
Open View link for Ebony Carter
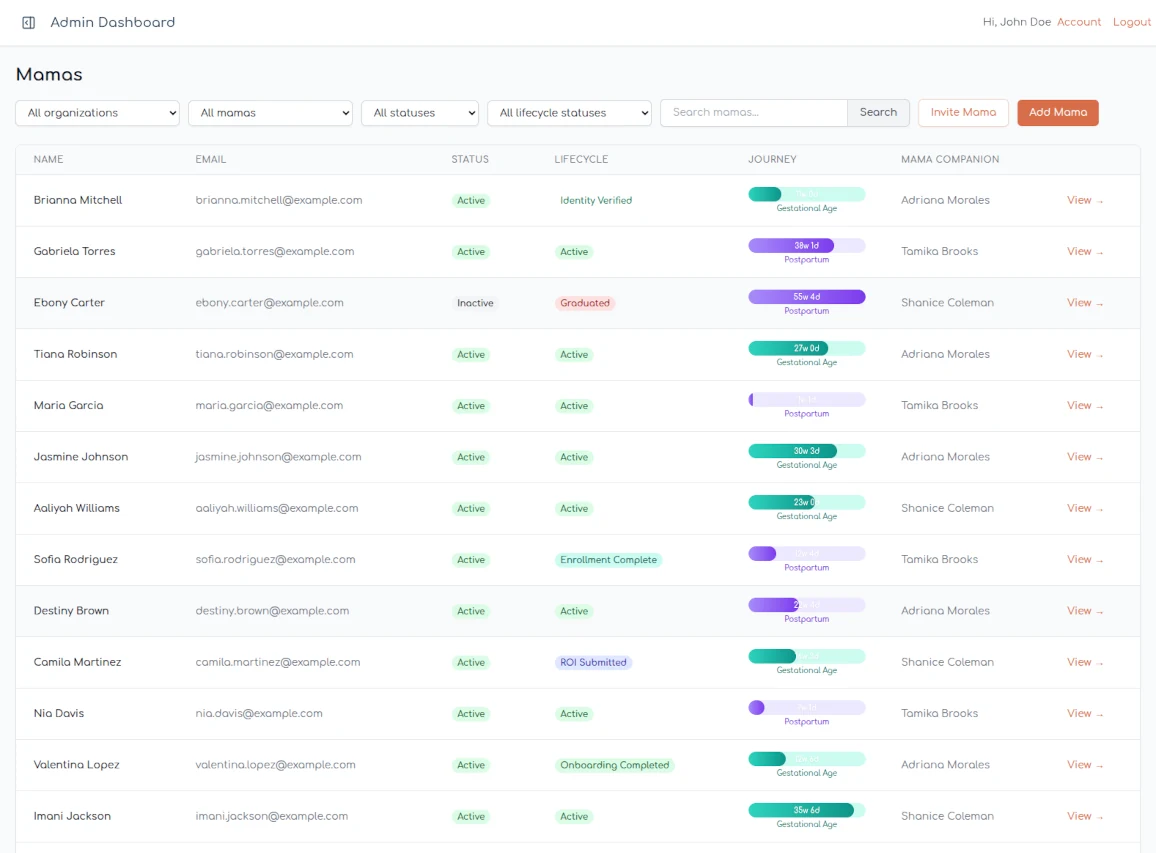[1084, 303]
